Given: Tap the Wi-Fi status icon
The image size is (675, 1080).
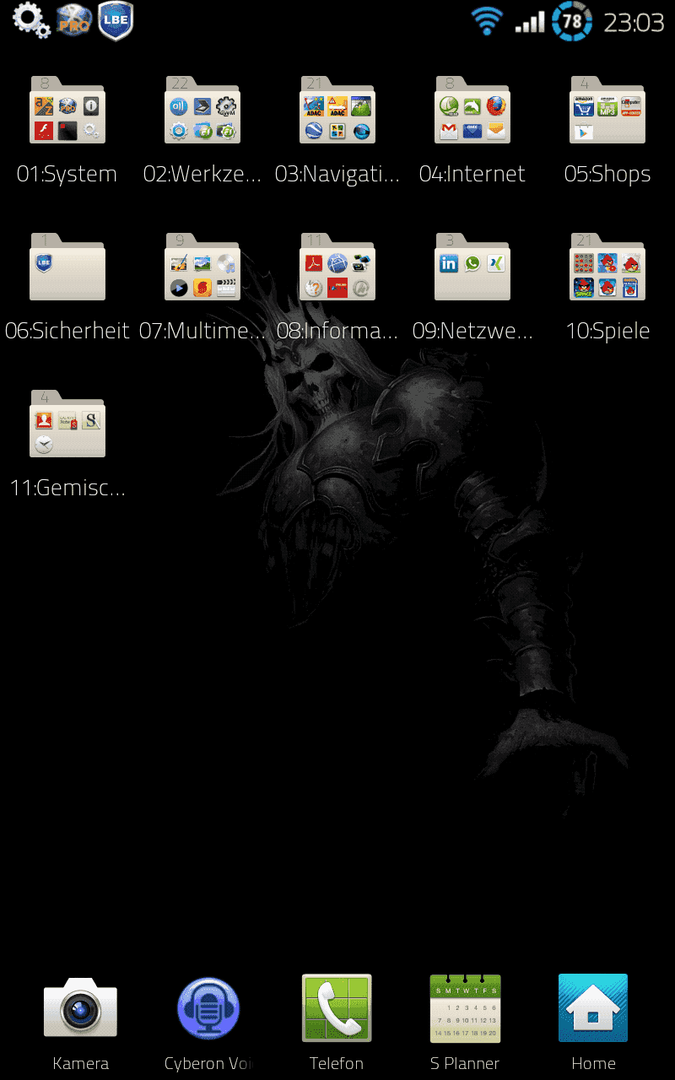Looking at the screenshot, I should pyautogui.click(x=487, y=21).
